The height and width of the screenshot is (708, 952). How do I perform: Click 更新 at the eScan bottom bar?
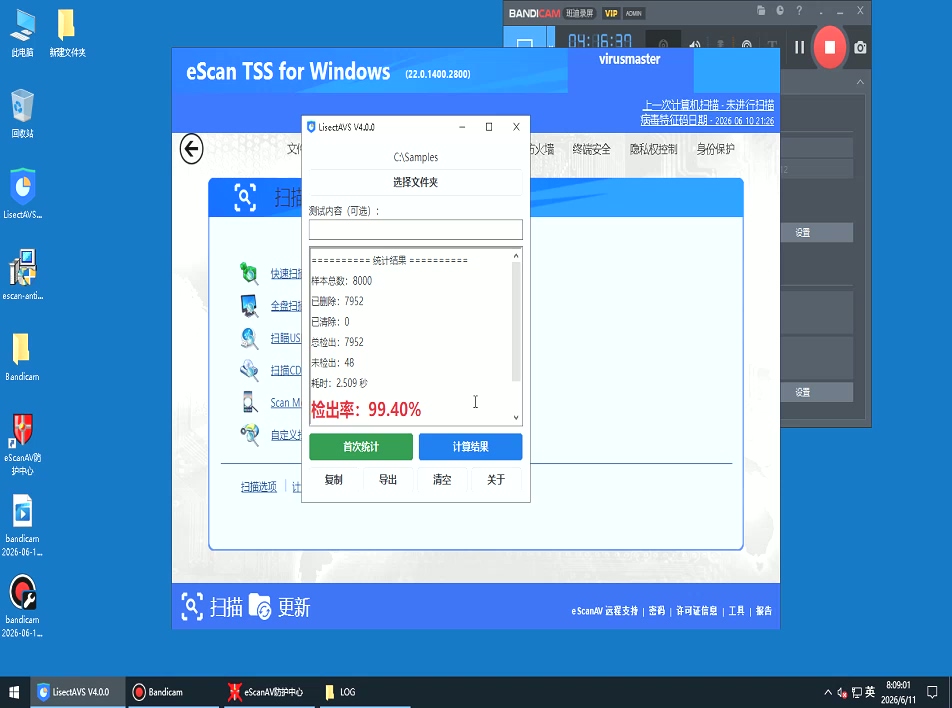[x=280, y=607]
